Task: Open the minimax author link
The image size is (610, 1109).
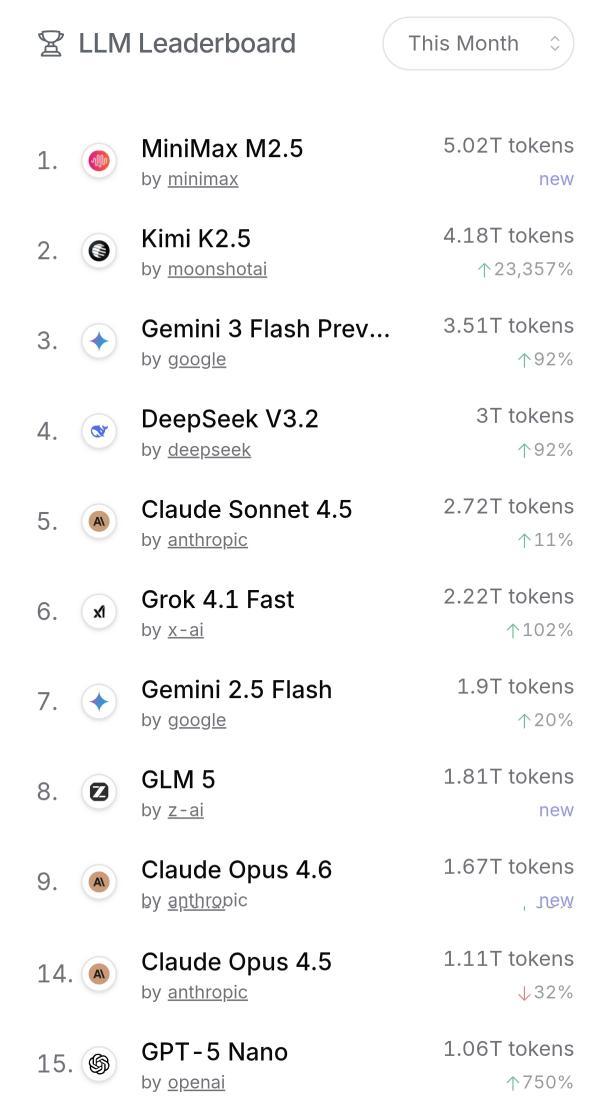Action: click(203, 180)
